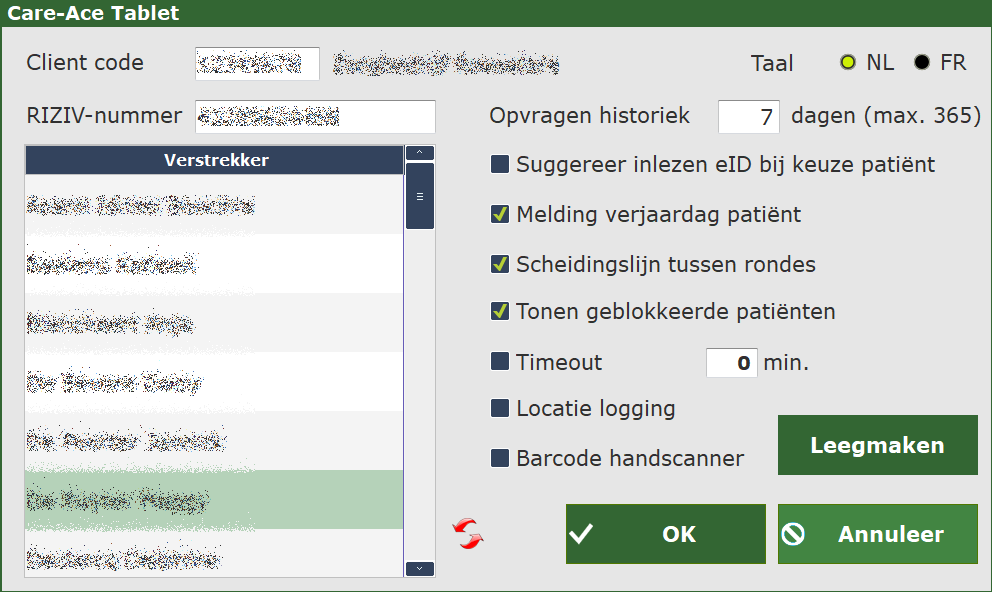992x592 pixels.
Task: Click the red refresh arrows icon
Action: [467, 534]
